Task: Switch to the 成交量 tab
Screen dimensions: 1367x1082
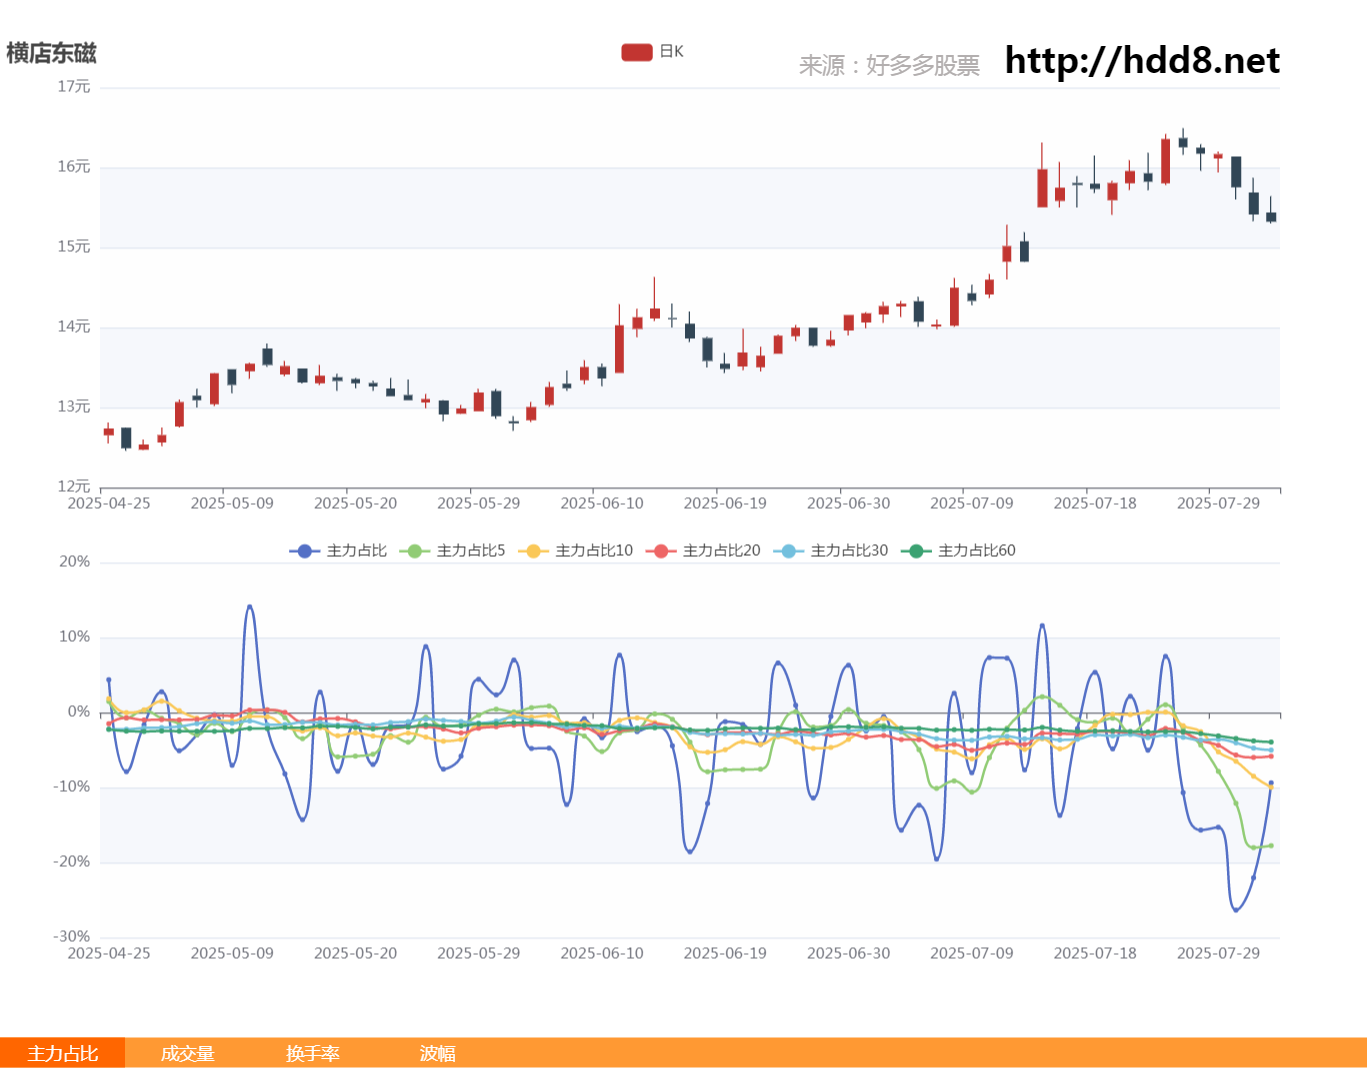Action: click(x=187, y=1054)
